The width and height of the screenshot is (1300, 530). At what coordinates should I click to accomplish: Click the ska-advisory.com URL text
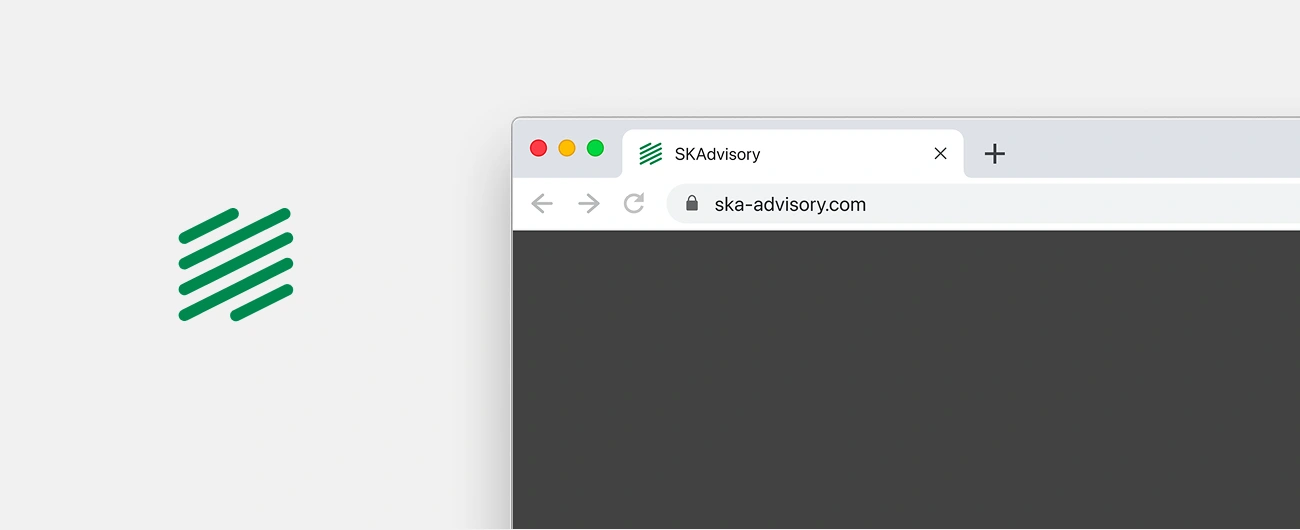(790, 204)
